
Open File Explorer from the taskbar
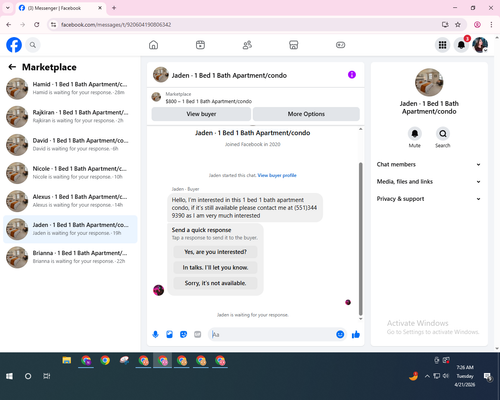tap(67, 360)
